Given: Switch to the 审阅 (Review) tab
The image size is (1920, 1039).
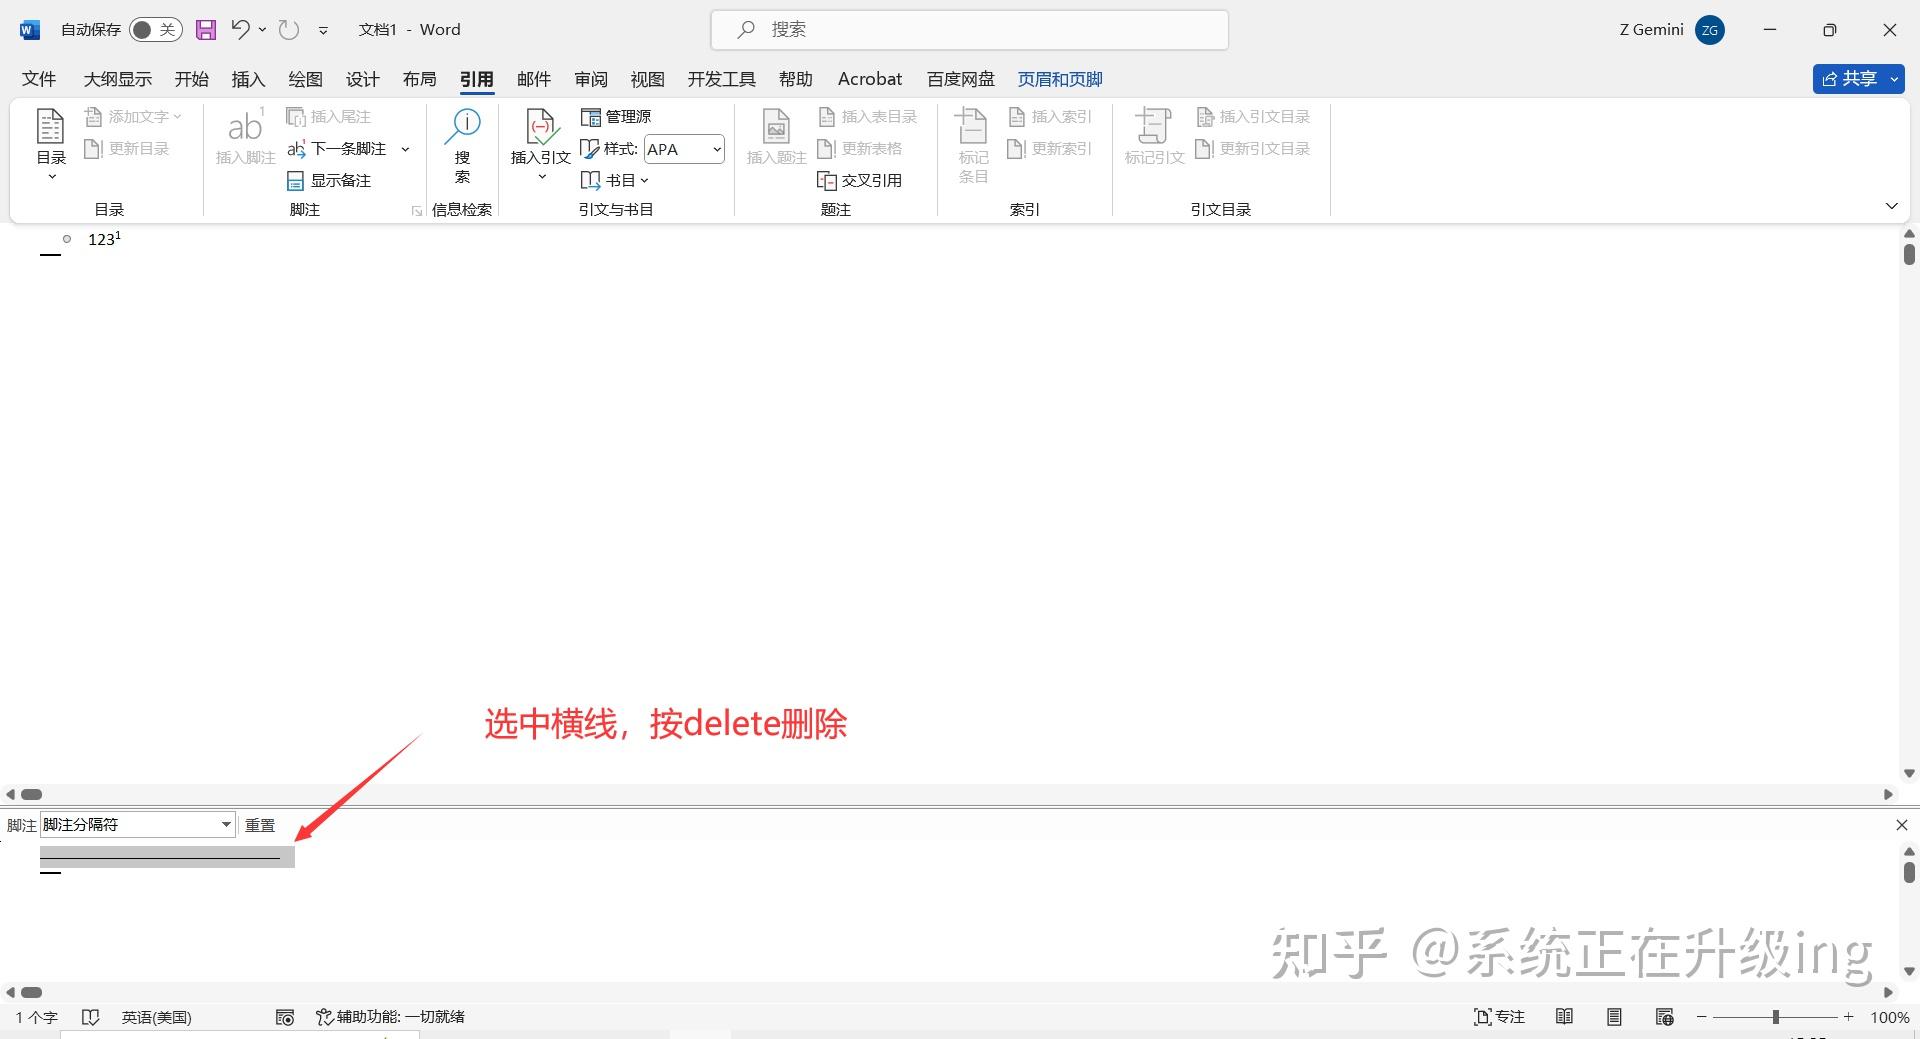Looking at the screenshot, I should [590, 79].
